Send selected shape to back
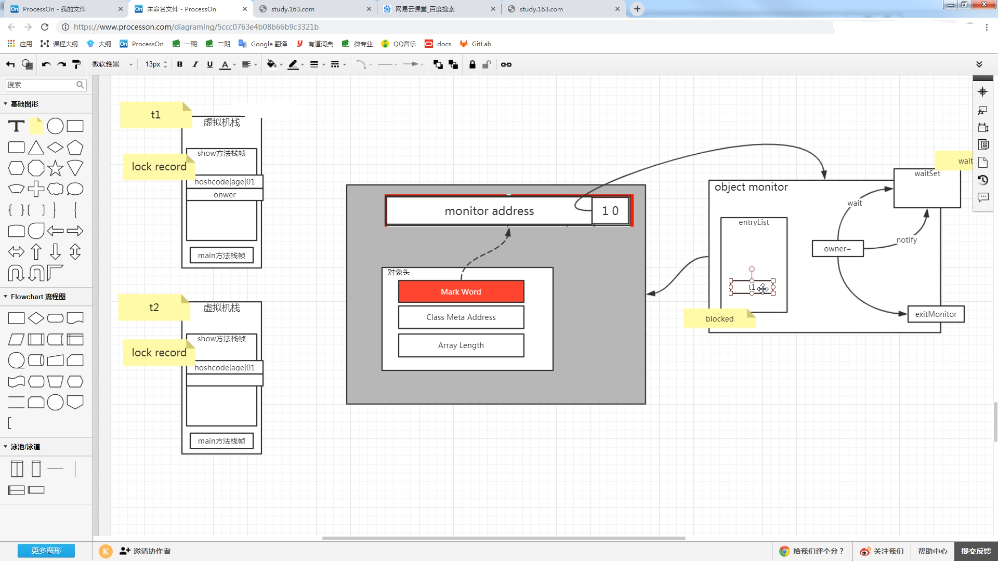This screenshot has width=998, height=561. pos(453,64)
